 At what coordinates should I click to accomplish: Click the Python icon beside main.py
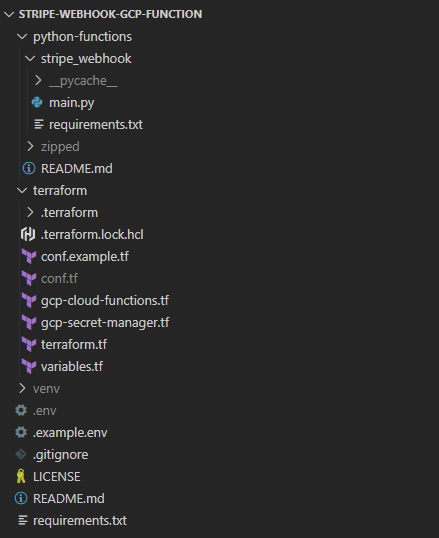tap(37, 102)
